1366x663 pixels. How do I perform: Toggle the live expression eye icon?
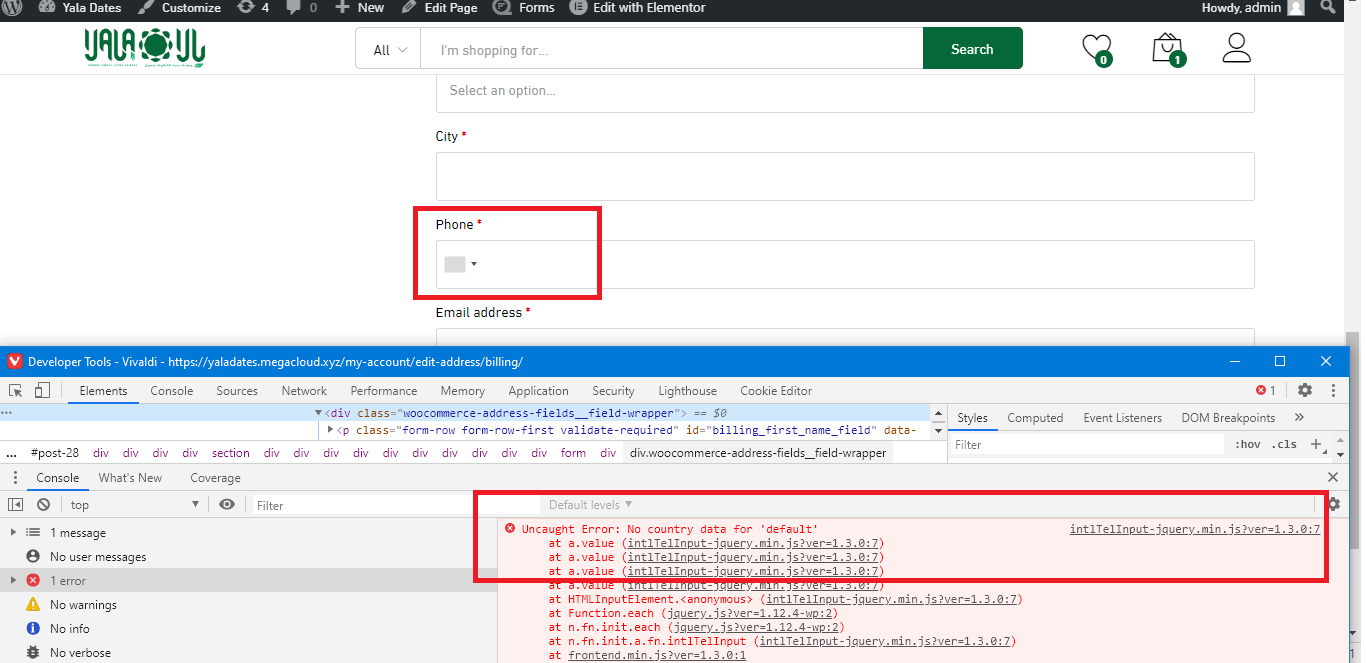pos(227,505)
